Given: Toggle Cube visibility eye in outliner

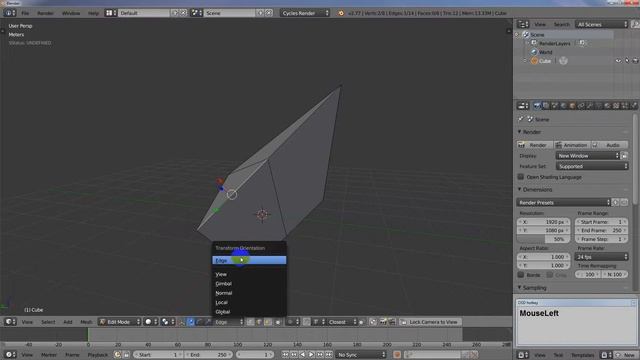Looking at the screenshot, I should (x=618, y=61).
